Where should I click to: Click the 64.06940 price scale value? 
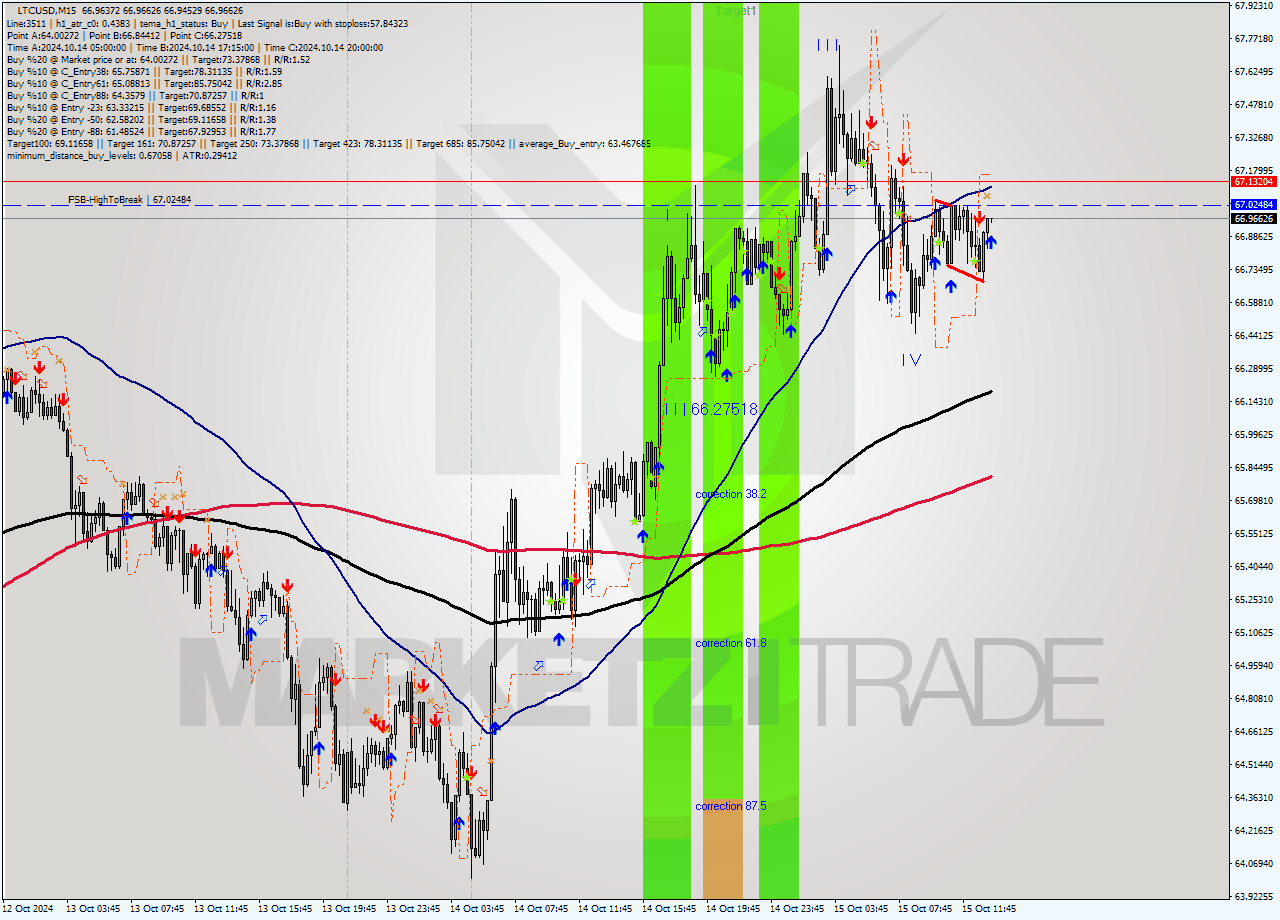pos(1254,864)
